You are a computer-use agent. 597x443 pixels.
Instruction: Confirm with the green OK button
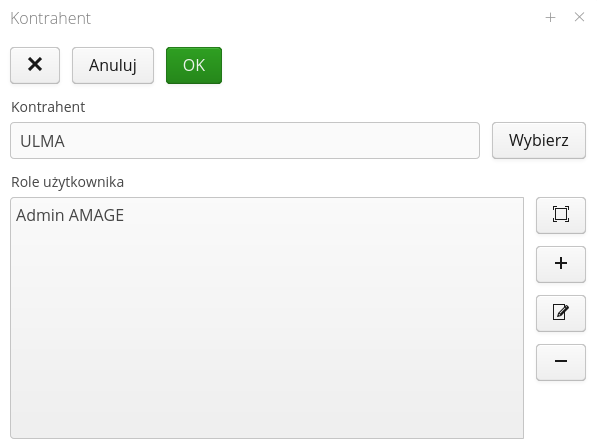194,65
